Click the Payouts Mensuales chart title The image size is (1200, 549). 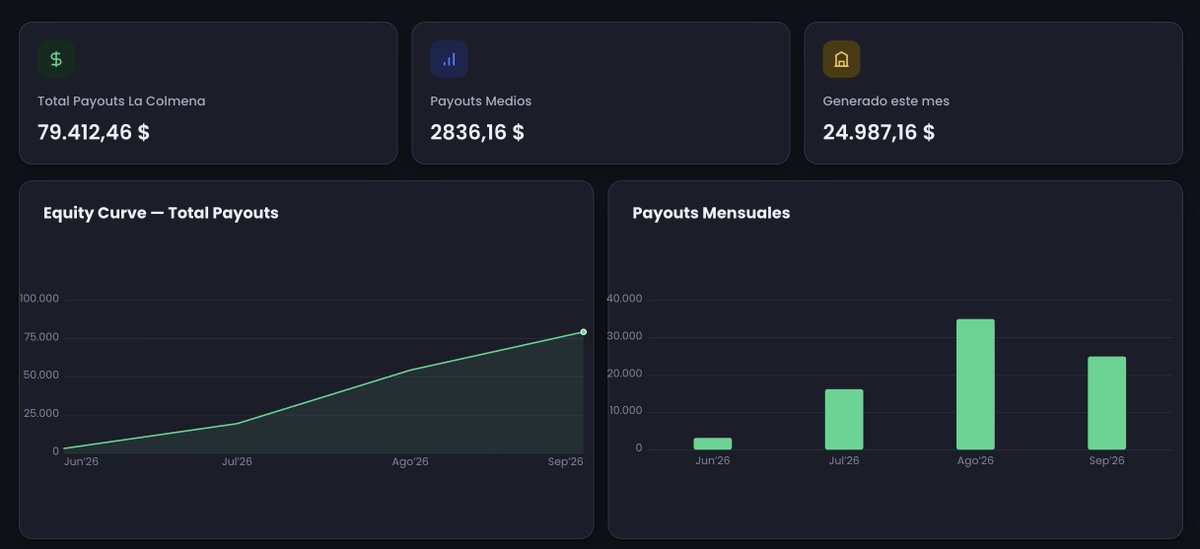click(711, 213)
